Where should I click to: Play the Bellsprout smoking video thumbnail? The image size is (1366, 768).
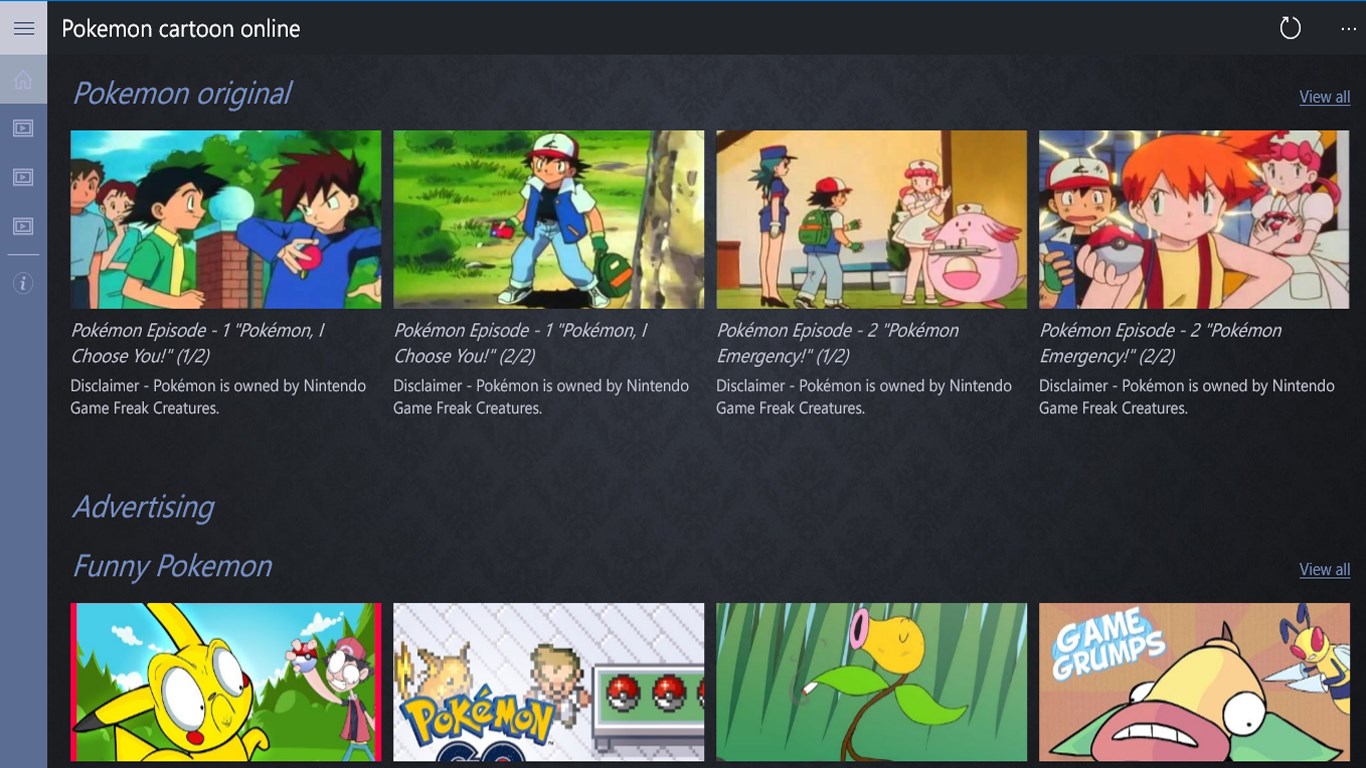(x=871, y=681)
